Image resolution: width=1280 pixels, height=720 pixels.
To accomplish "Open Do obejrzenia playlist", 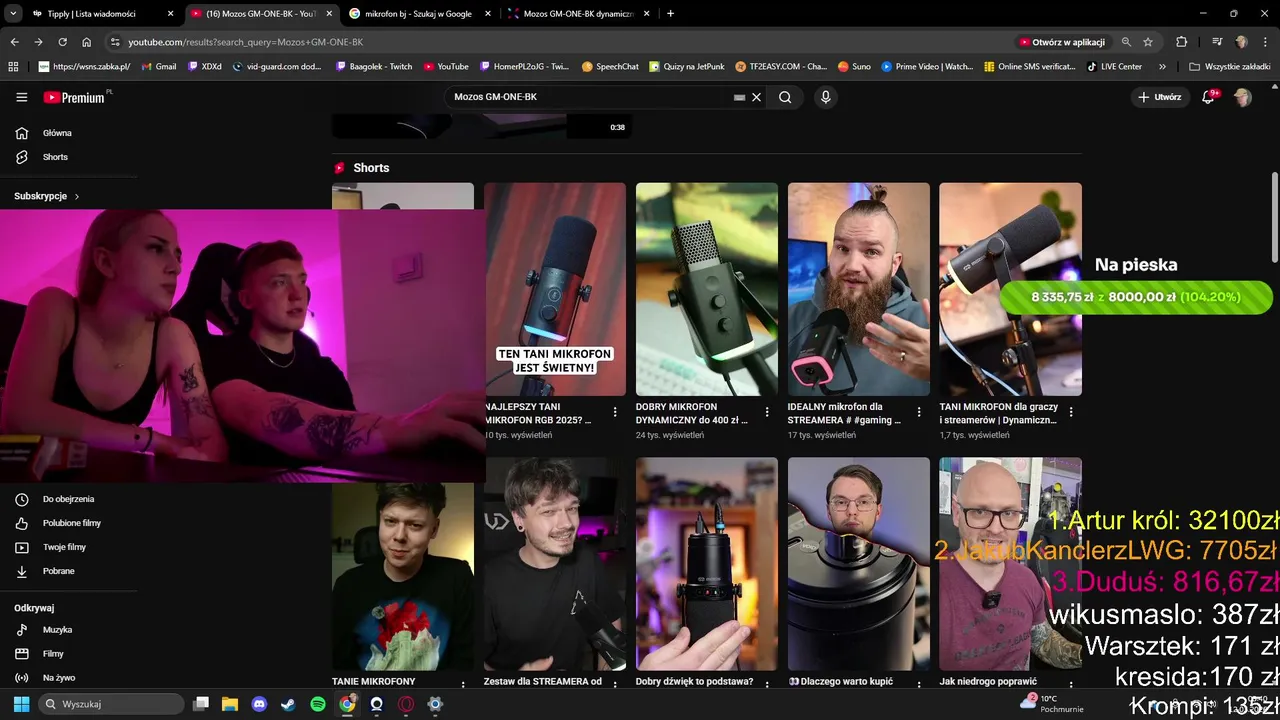I will (x=68, y=499).
